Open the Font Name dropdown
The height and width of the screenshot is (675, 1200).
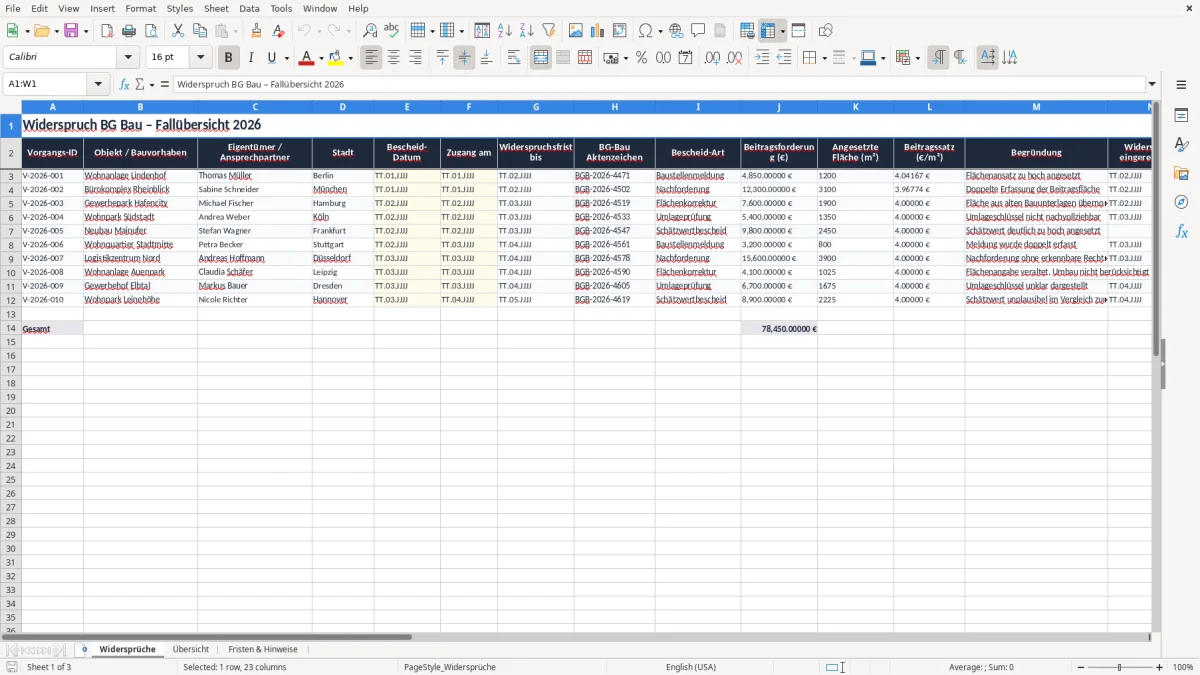(128, 58)
